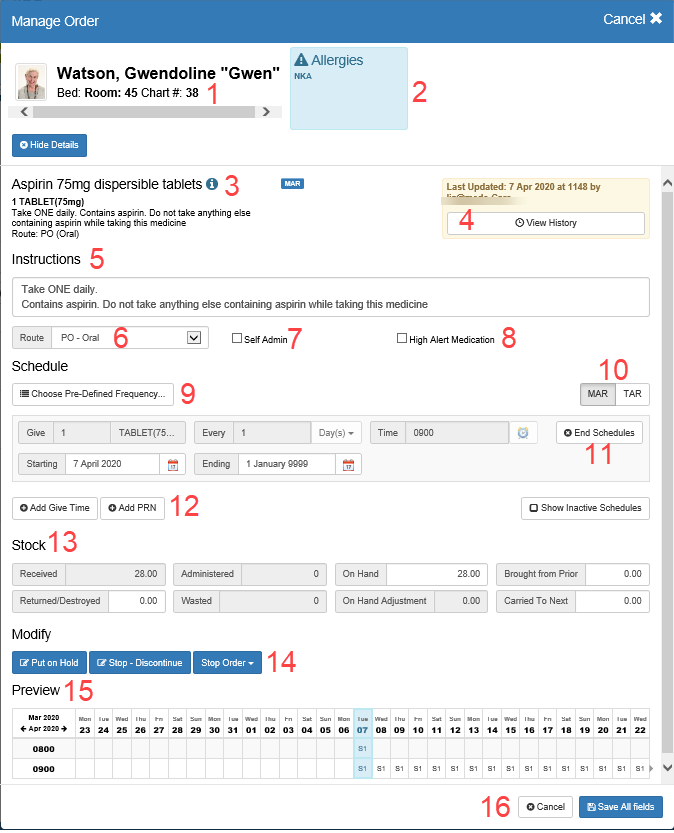Toggle Show Inactive Schedules
The width and height of the screenshot is (674, 833).
coord(585,508)
